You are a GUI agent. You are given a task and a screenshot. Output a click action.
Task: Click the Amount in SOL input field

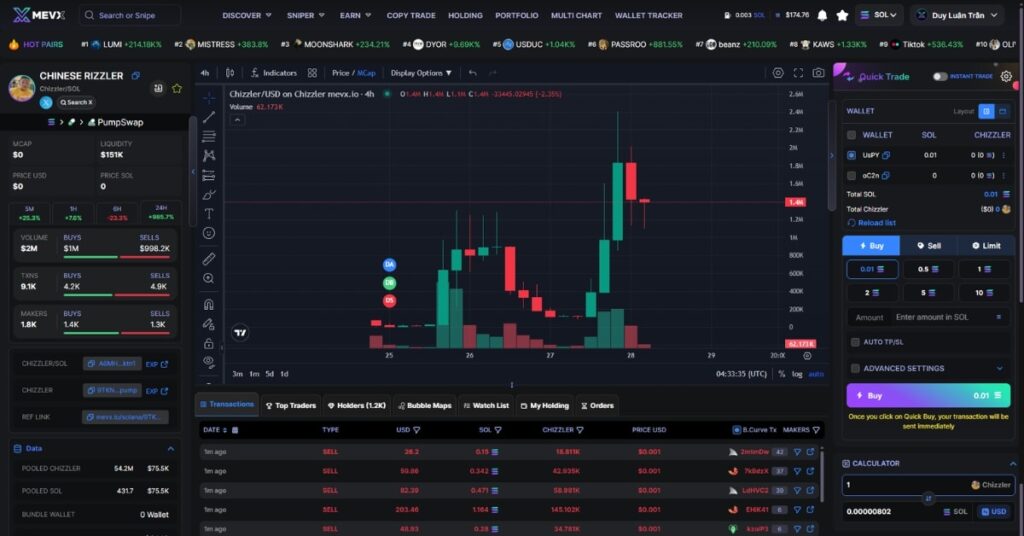point(928,317)
